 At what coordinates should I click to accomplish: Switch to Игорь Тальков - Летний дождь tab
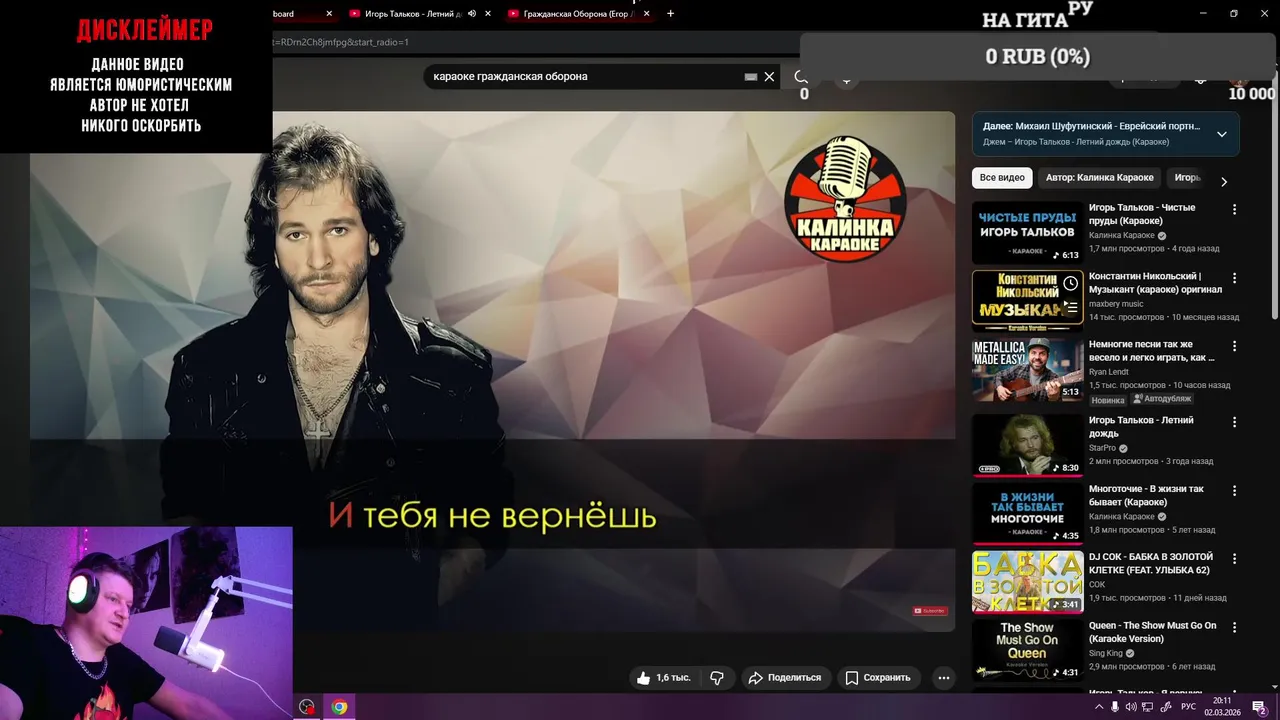[412, 14]
